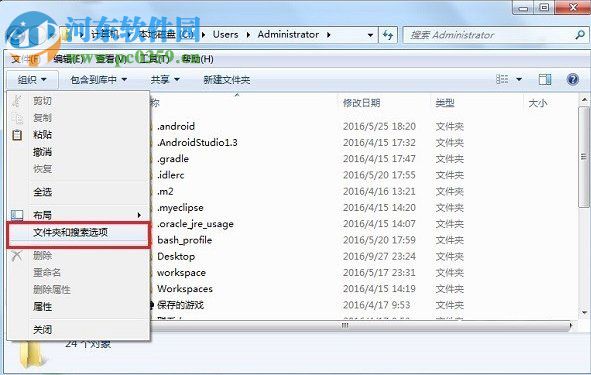Select Users in the address breadcrumb
This screenshot has height=375, width=591.
pyautogui.click(x=225, y=35)
